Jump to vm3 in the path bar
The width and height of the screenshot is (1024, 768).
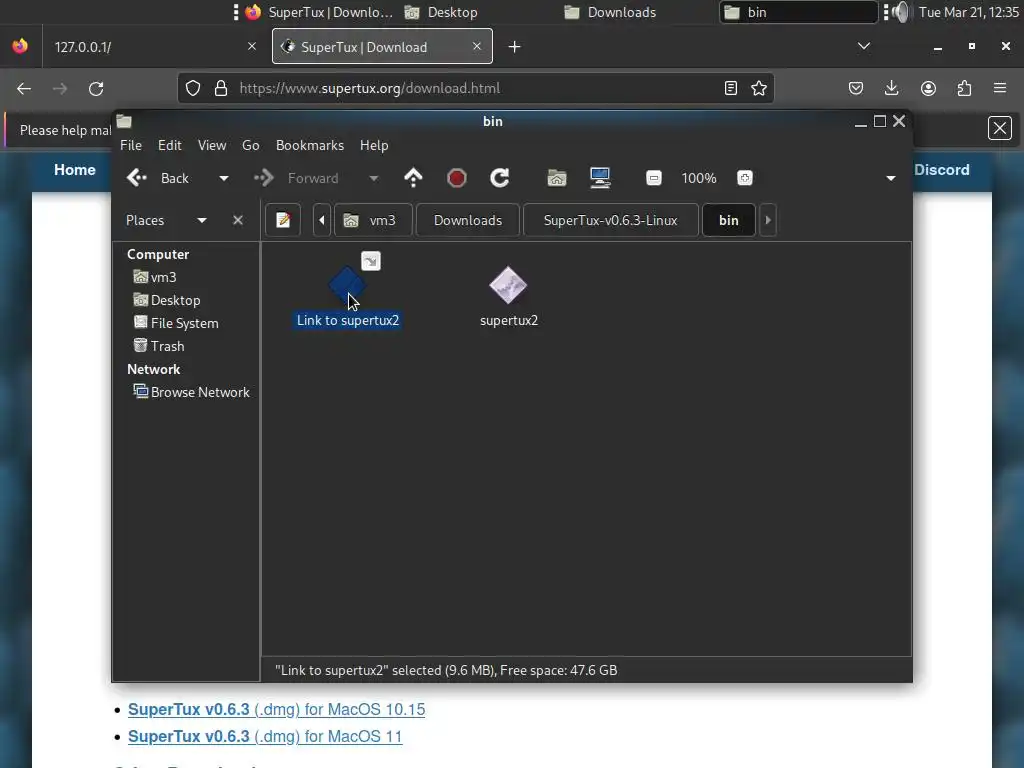374,220
